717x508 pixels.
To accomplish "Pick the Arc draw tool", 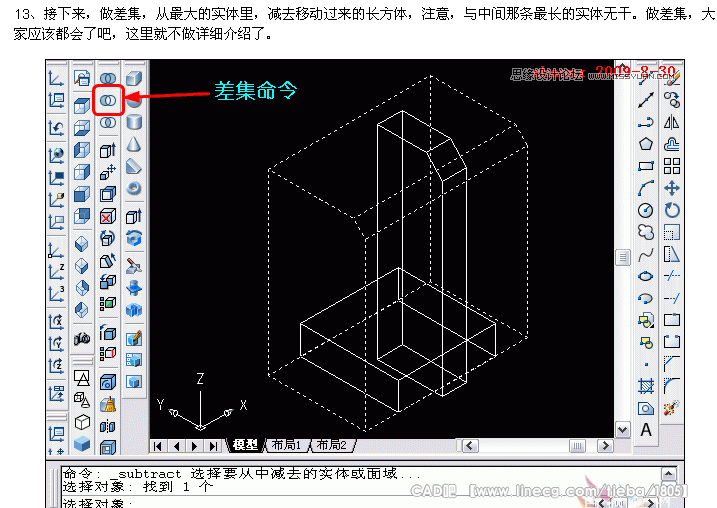I will click(x=646, y=188).
